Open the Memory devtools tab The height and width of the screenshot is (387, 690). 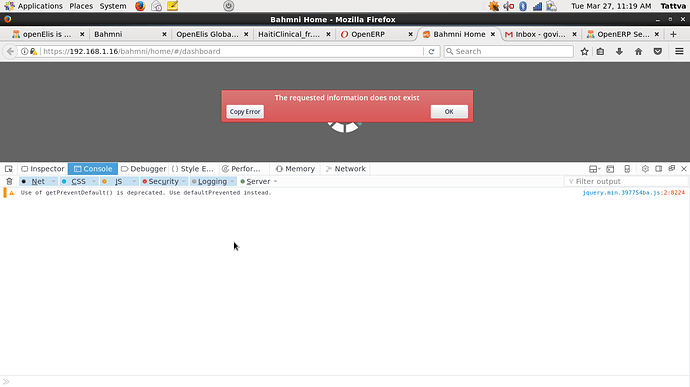(295, 169)
